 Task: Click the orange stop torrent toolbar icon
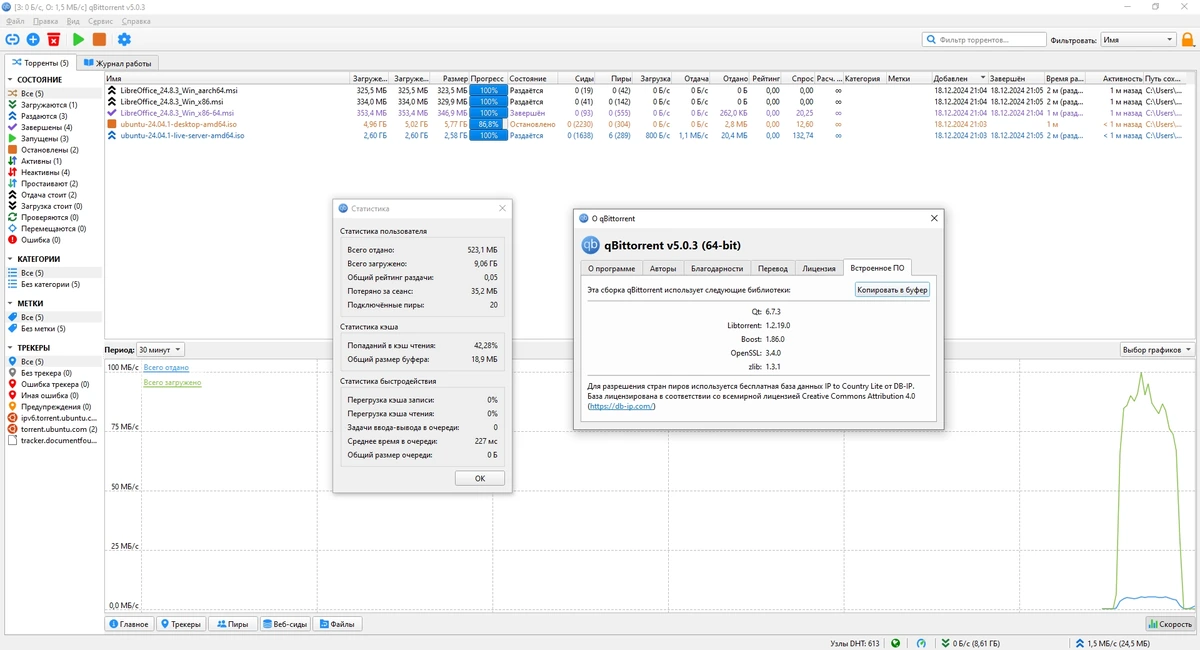click(99, 39)
